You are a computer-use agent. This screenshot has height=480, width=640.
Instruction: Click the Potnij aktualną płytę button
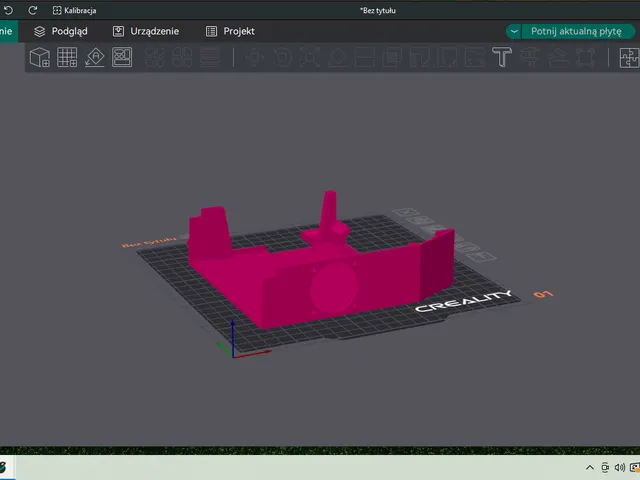click(x=576, y=31)
